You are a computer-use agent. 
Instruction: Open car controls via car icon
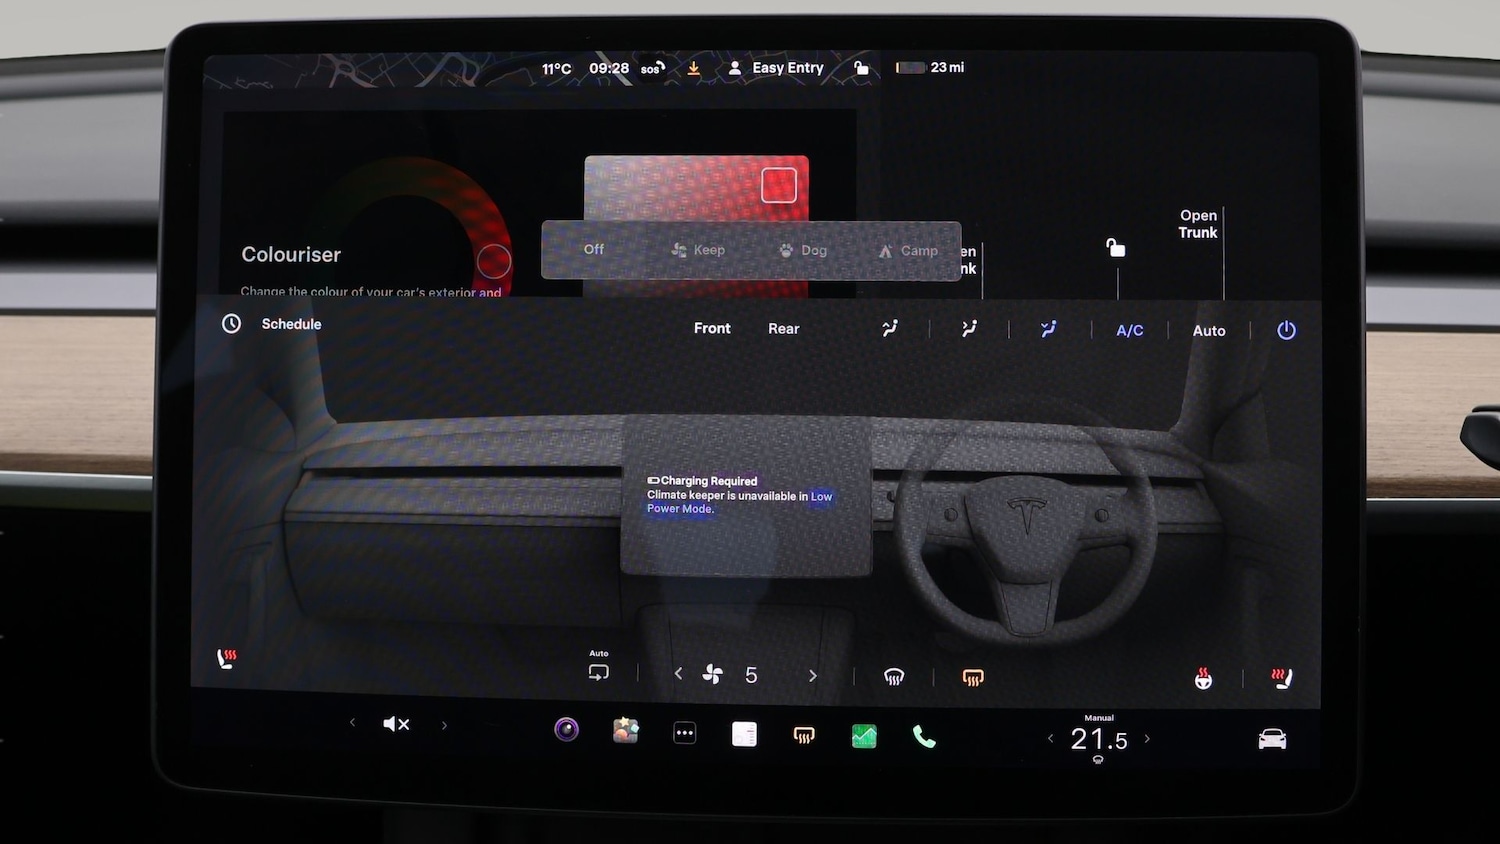coord(1272,739)
